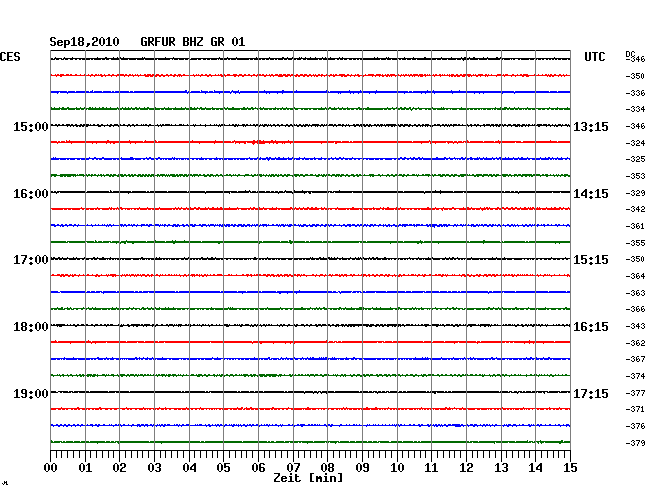650x494 pixels.
Task: Click the 13 minute axis label
Action: pos(501,468)
